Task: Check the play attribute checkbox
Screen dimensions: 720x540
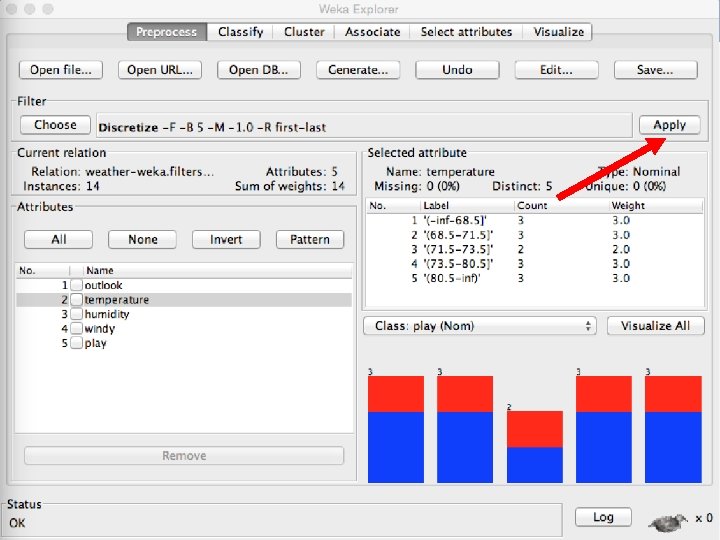Action: (x=77, y=343)
